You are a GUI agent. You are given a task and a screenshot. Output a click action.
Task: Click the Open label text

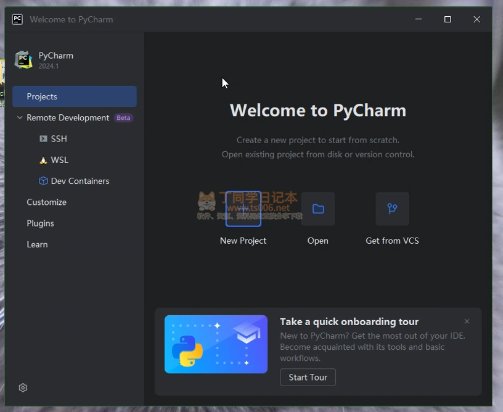tap(318, 241)
